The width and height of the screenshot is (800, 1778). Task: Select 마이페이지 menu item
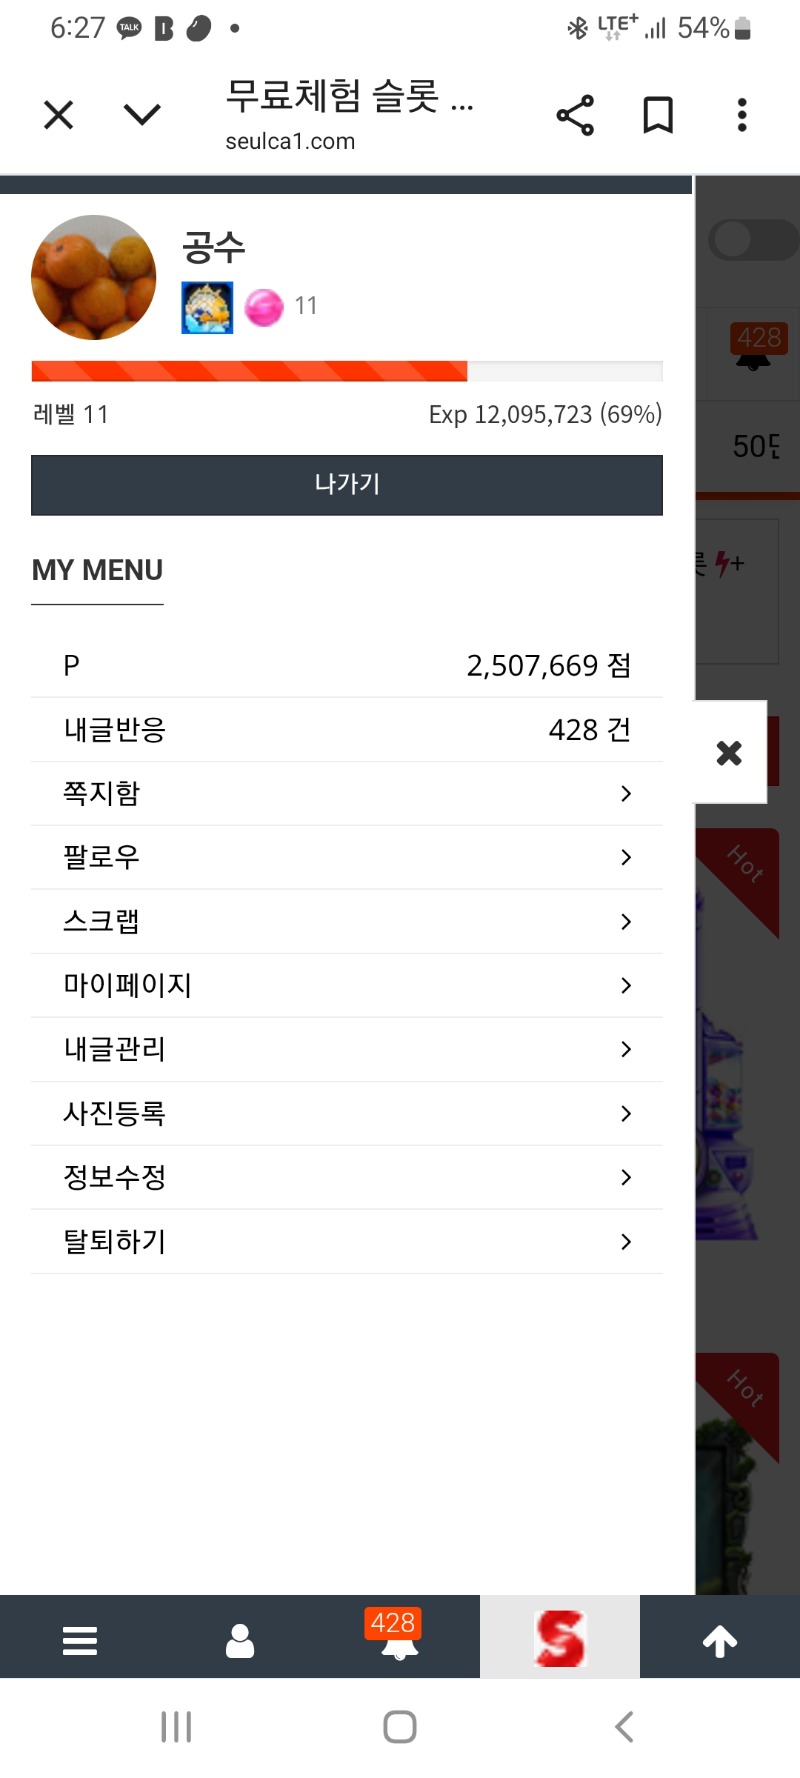pos(128,986)
